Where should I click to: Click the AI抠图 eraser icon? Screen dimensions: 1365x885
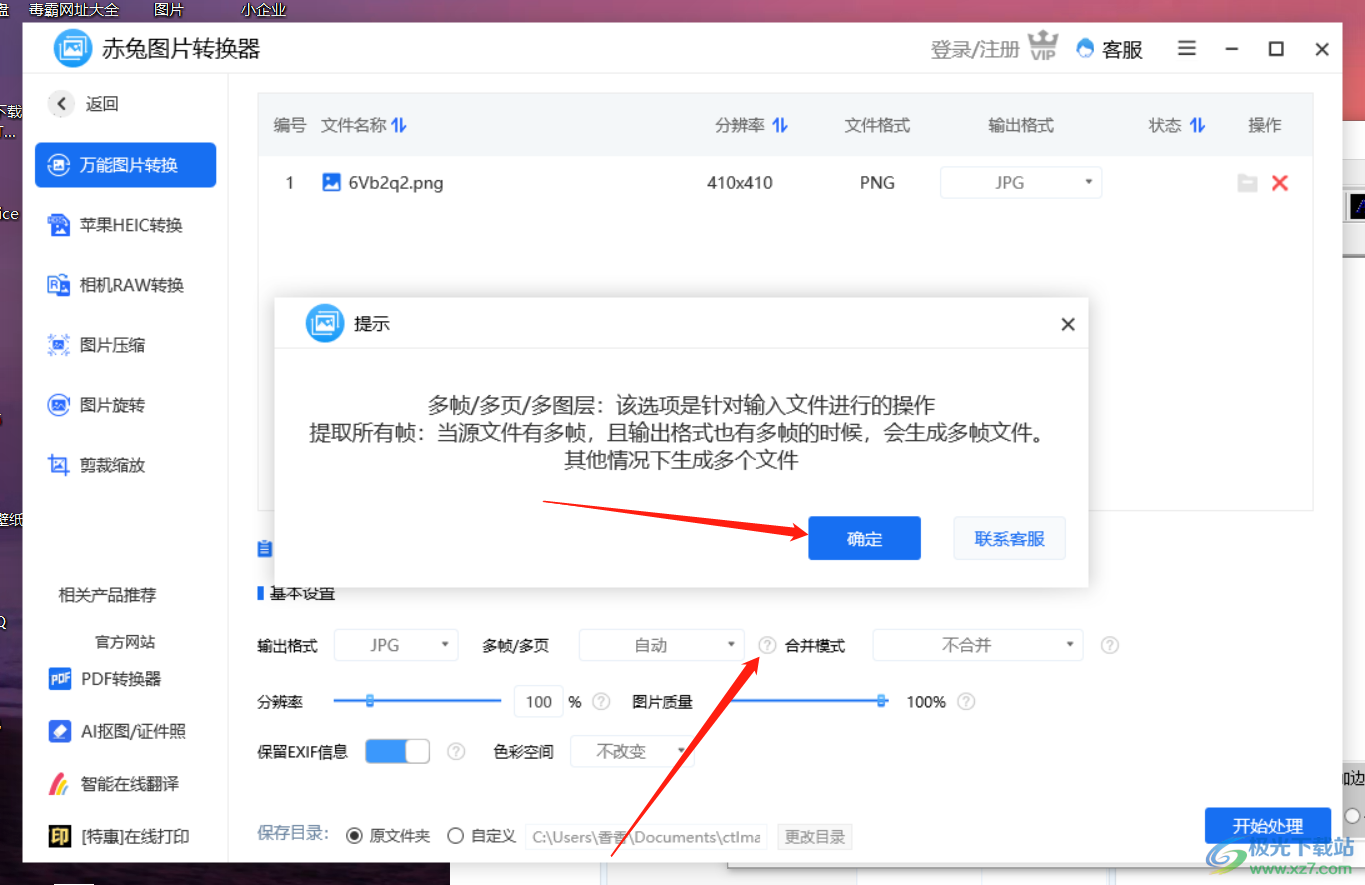(x=60, y=731)
